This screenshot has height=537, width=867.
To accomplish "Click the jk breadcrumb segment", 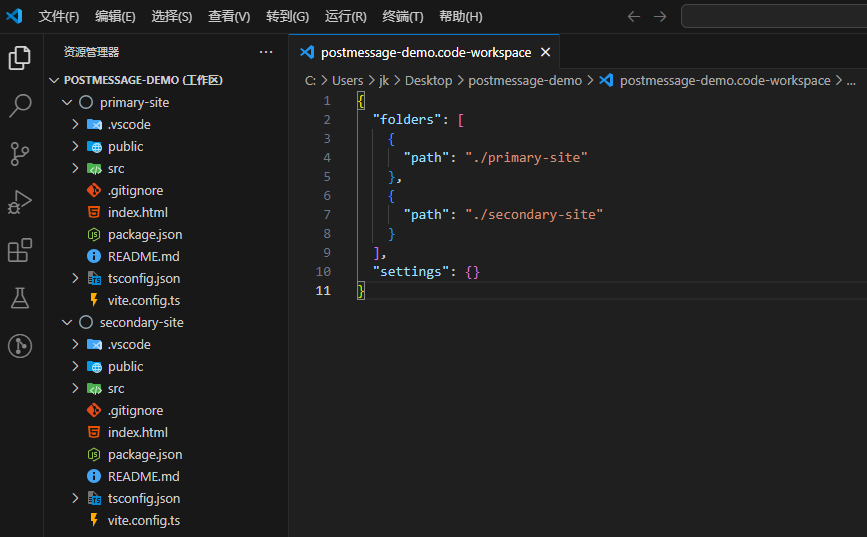I will pos(384,81).
